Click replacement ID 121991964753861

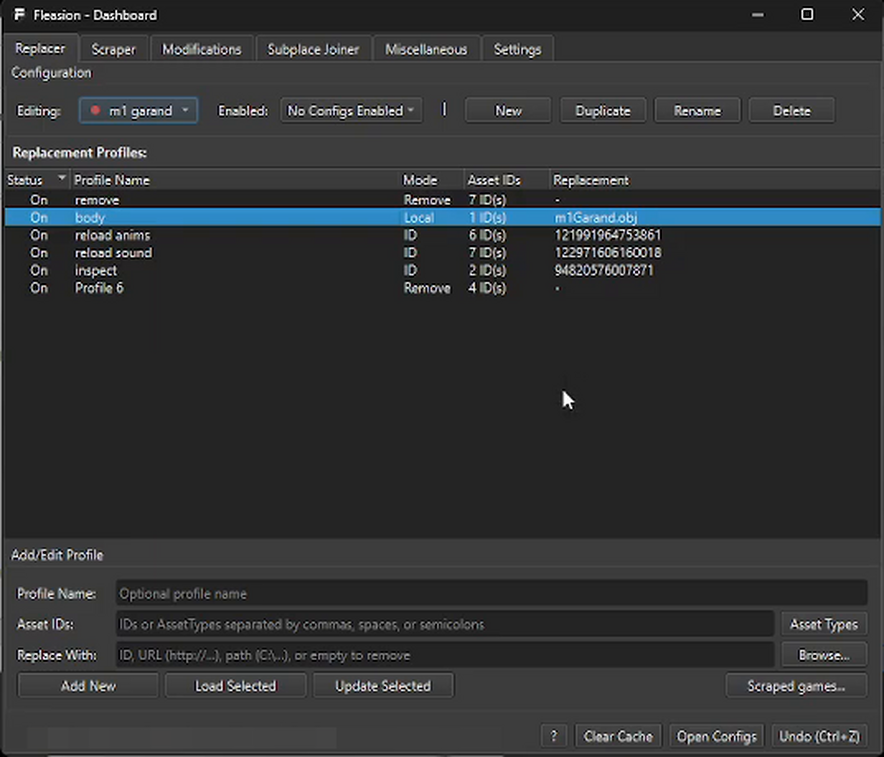tap(608, 235)
